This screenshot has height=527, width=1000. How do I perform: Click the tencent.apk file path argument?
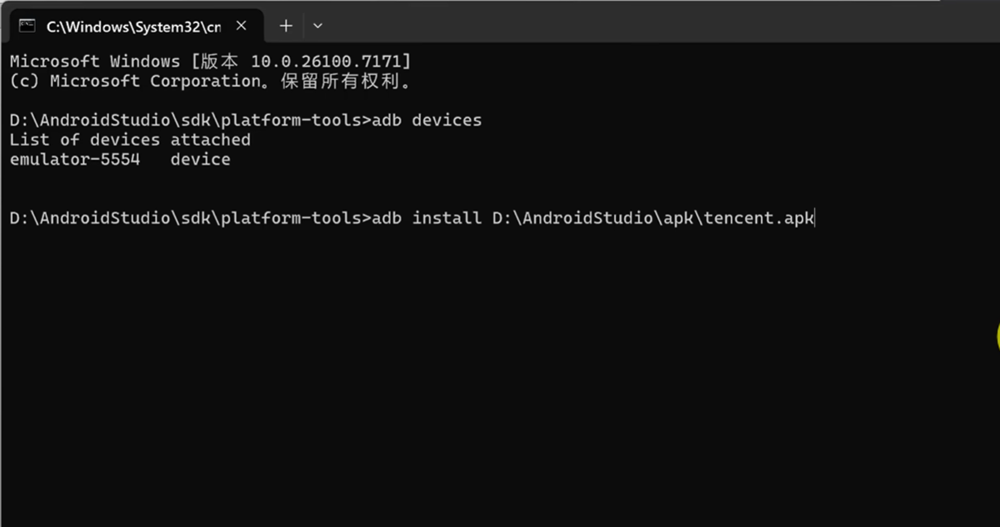[652, 218]
